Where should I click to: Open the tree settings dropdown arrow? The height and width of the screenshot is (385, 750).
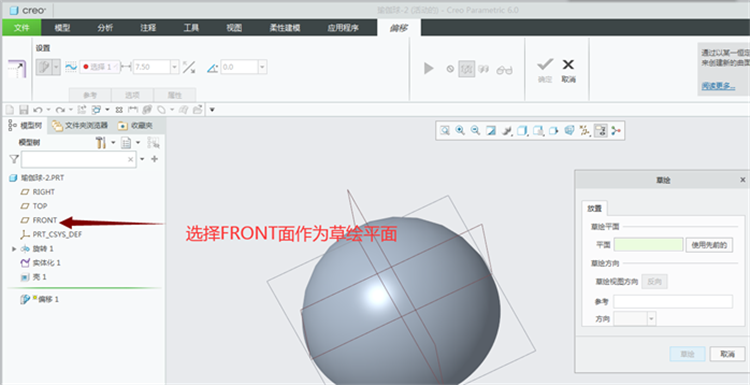tap(113, 143)
